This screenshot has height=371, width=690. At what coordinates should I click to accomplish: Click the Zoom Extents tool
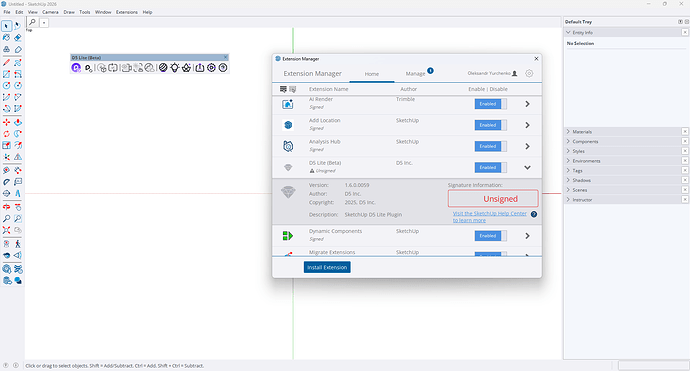click(7, 230)
